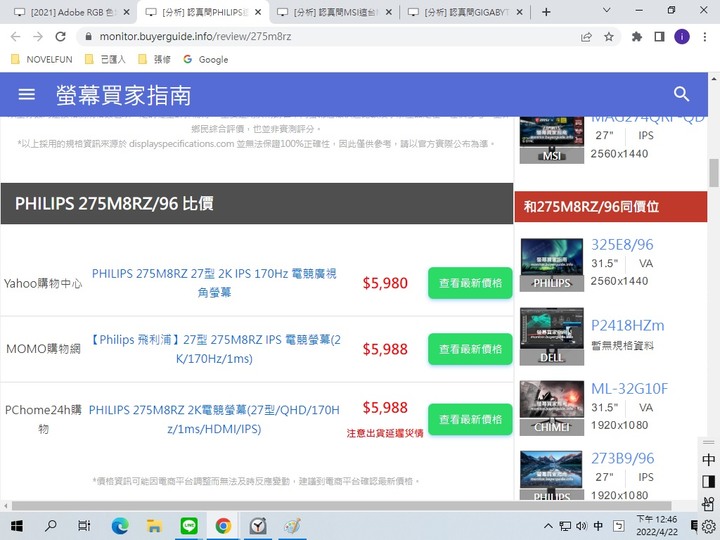The height and width of the screenshot is (540, 720).
Task: Click the MSI monitor thumbnail image
Action: (552, 140)
